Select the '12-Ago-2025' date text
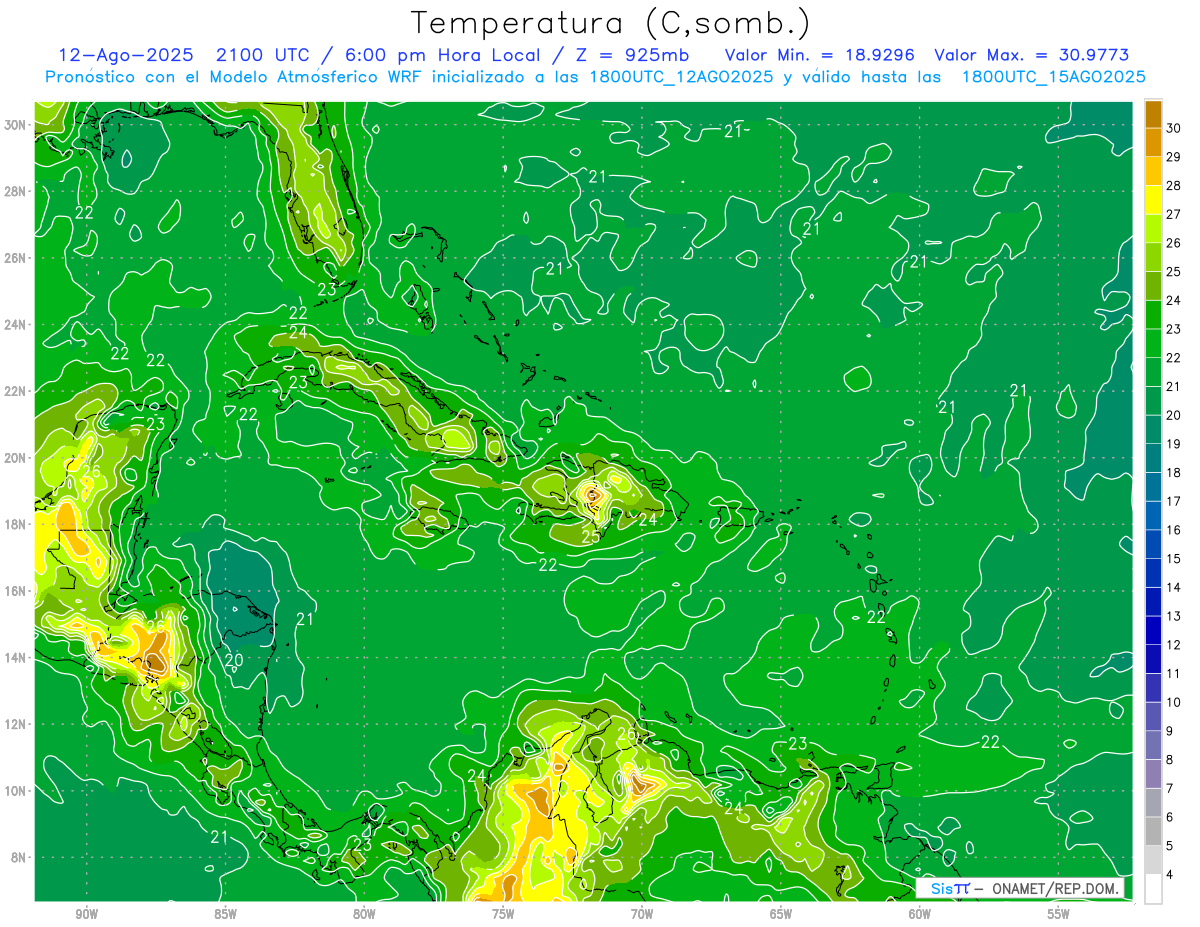1200x927 pixels. click(125, 55)
